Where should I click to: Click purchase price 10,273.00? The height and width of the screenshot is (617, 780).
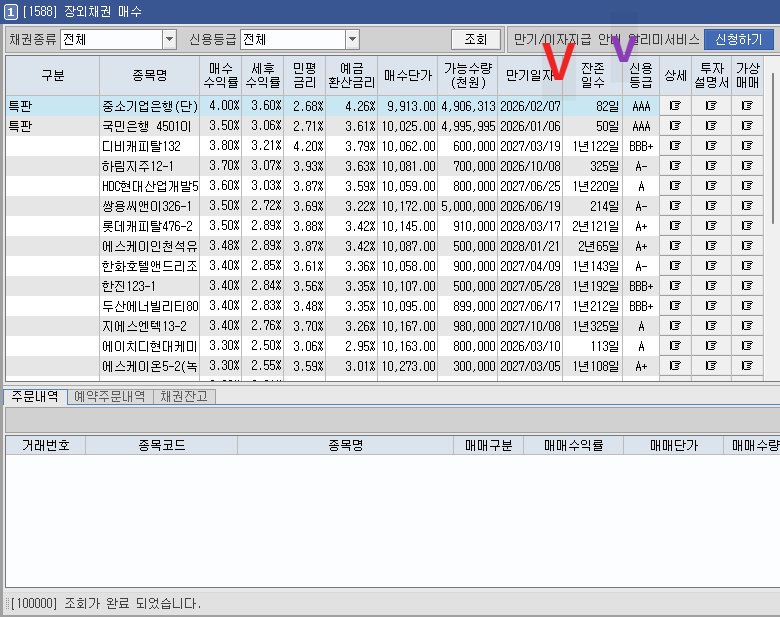pos(408,366)
